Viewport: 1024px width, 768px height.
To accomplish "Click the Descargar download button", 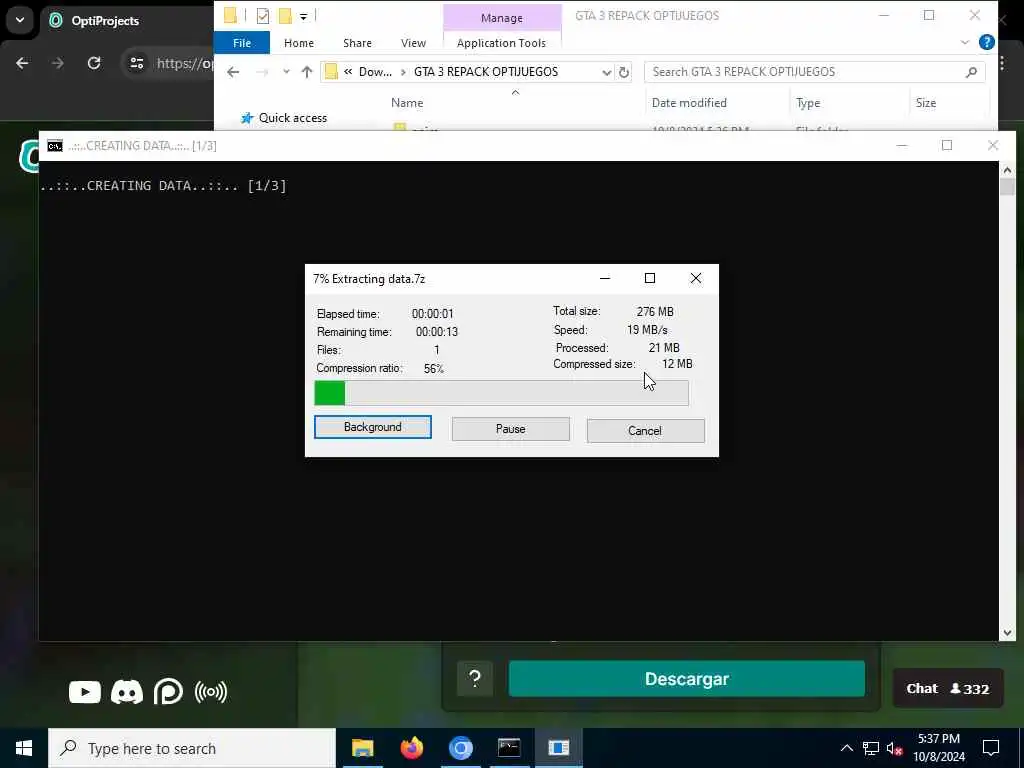I will click(686, 679).
